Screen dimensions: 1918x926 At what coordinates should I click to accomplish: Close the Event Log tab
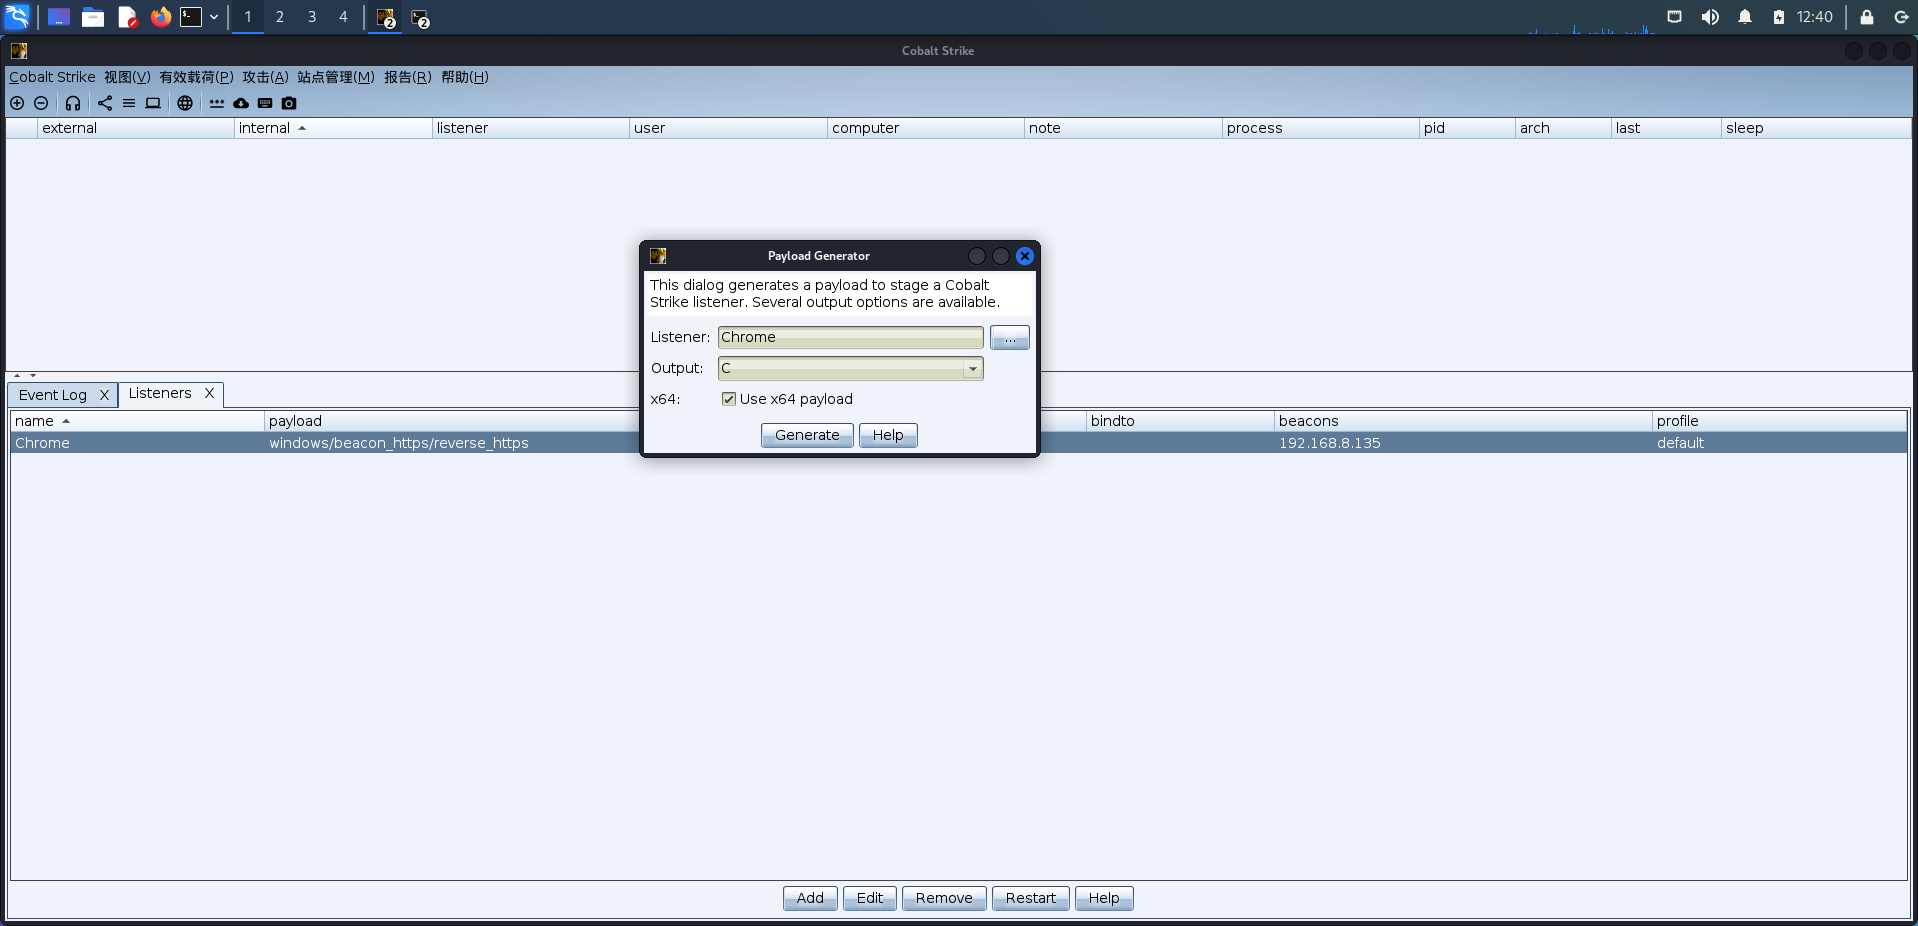point(104,395)
